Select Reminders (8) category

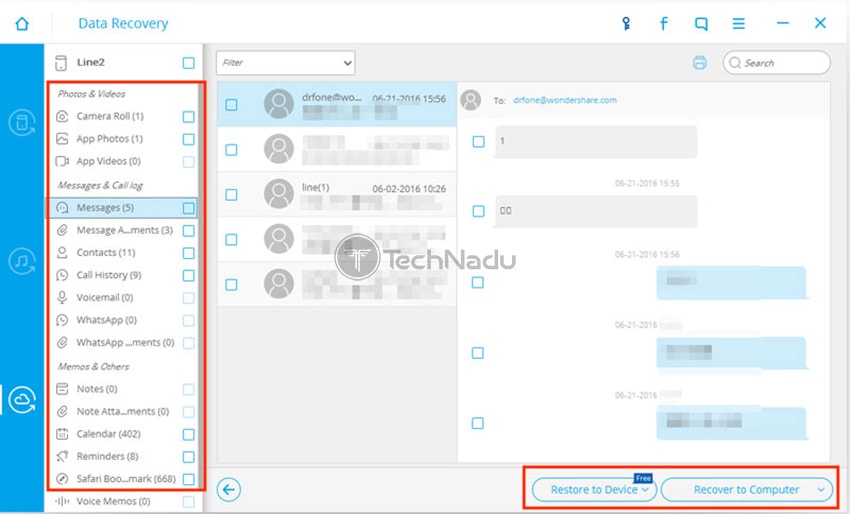107,456
